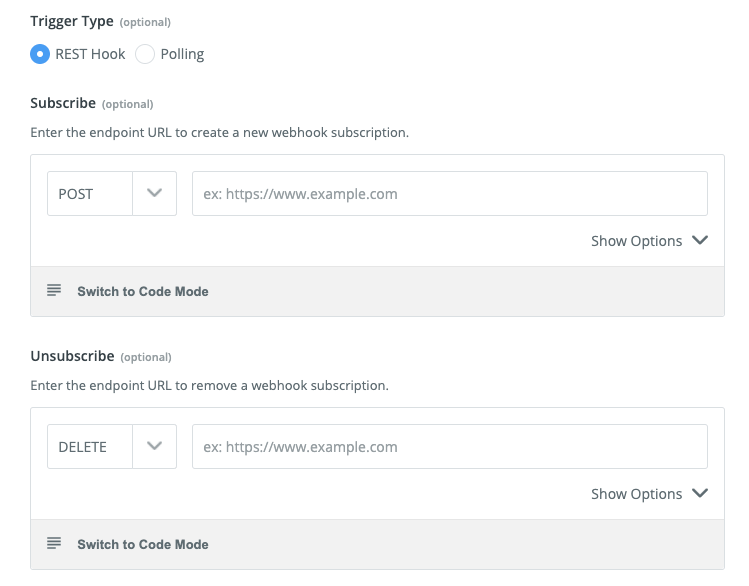Click the Subscribe code mode lines icon
749x586 pixels.
coord(54,291)
